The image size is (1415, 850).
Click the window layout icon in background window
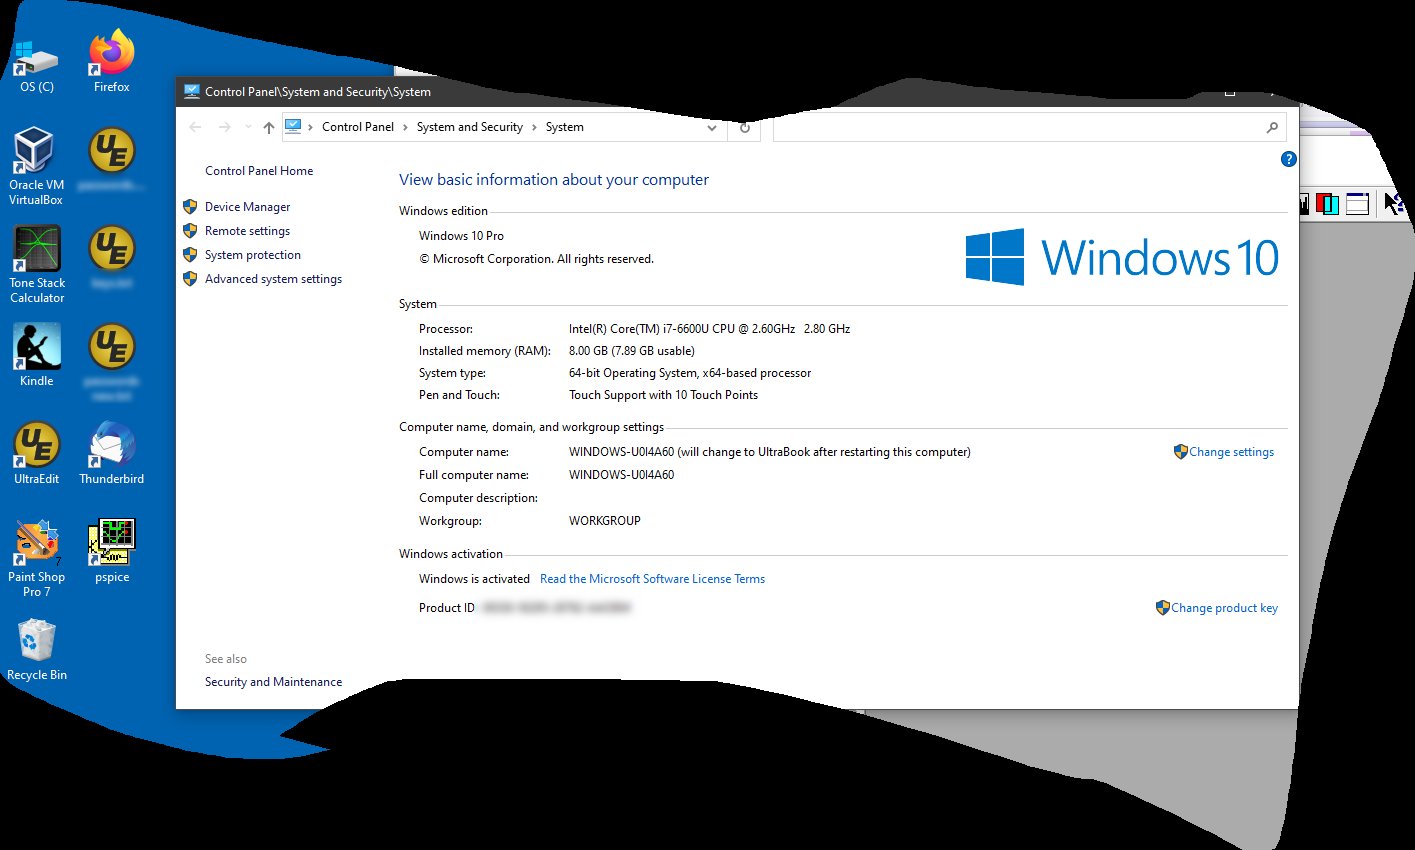[x=1357, y=204]
